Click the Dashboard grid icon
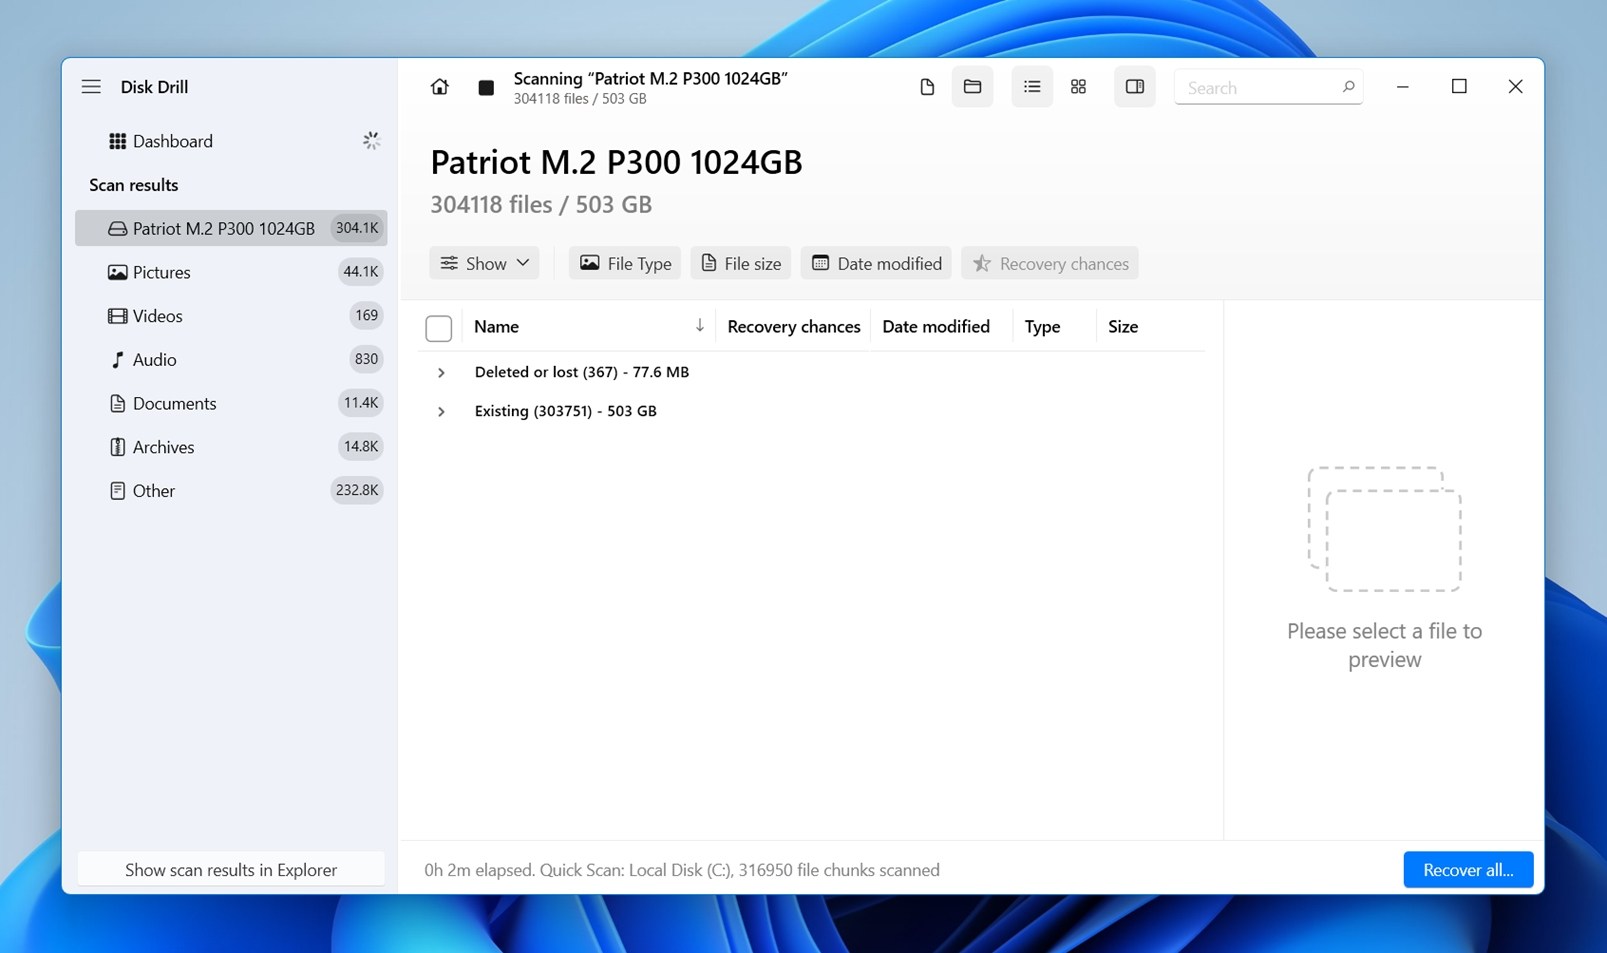The width and height of the screenshot is (1607, 953). (x=117, y=141)
